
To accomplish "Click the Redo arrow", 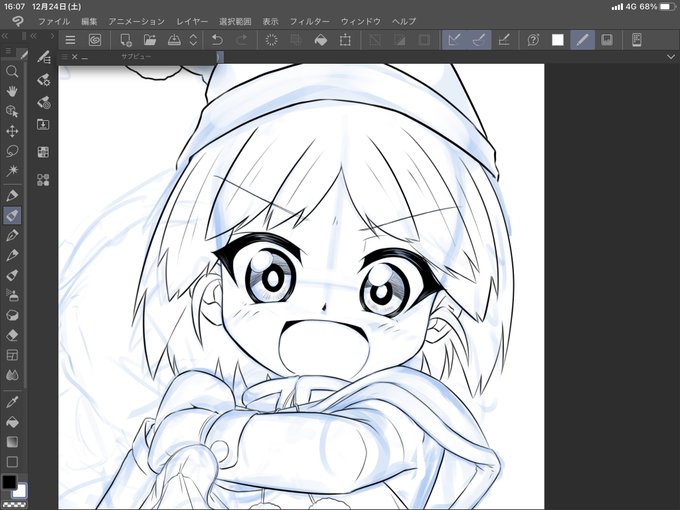I will (241, 40).
